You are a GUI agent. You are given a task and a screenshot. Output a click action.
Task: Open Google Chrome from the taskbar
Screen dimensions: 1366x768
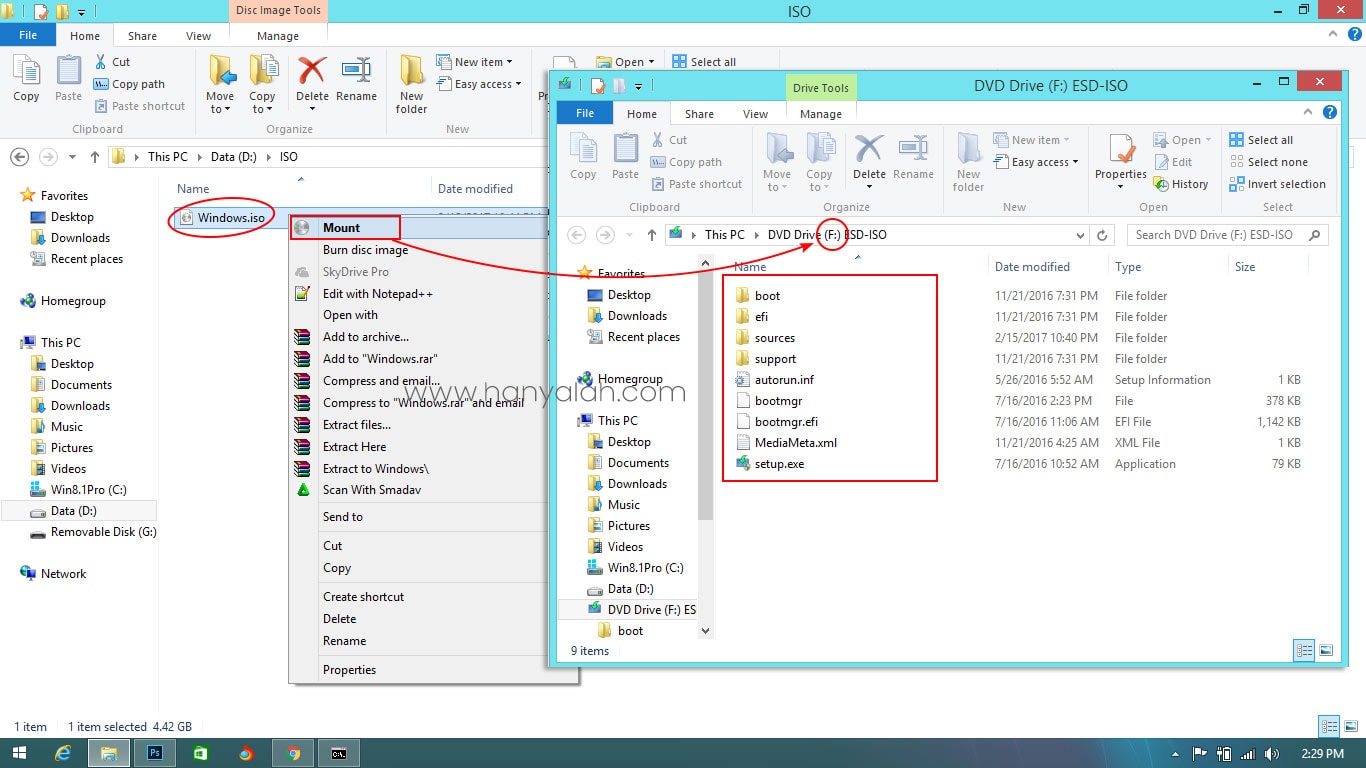pos(293,753)
